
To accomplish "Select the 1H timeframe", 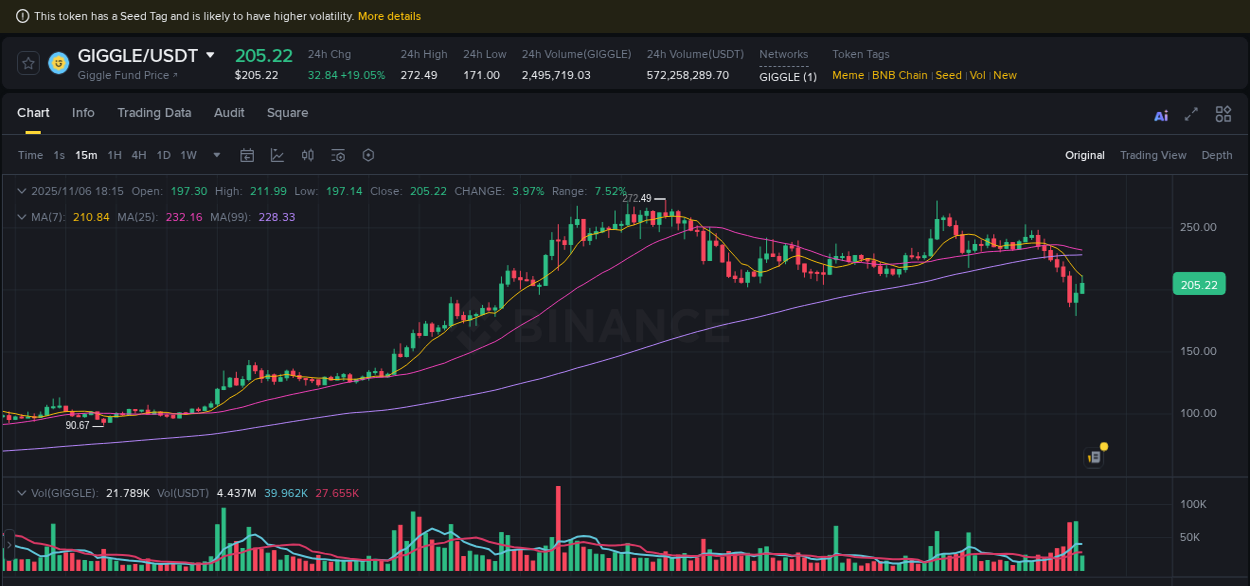I will tap(114, 155).
